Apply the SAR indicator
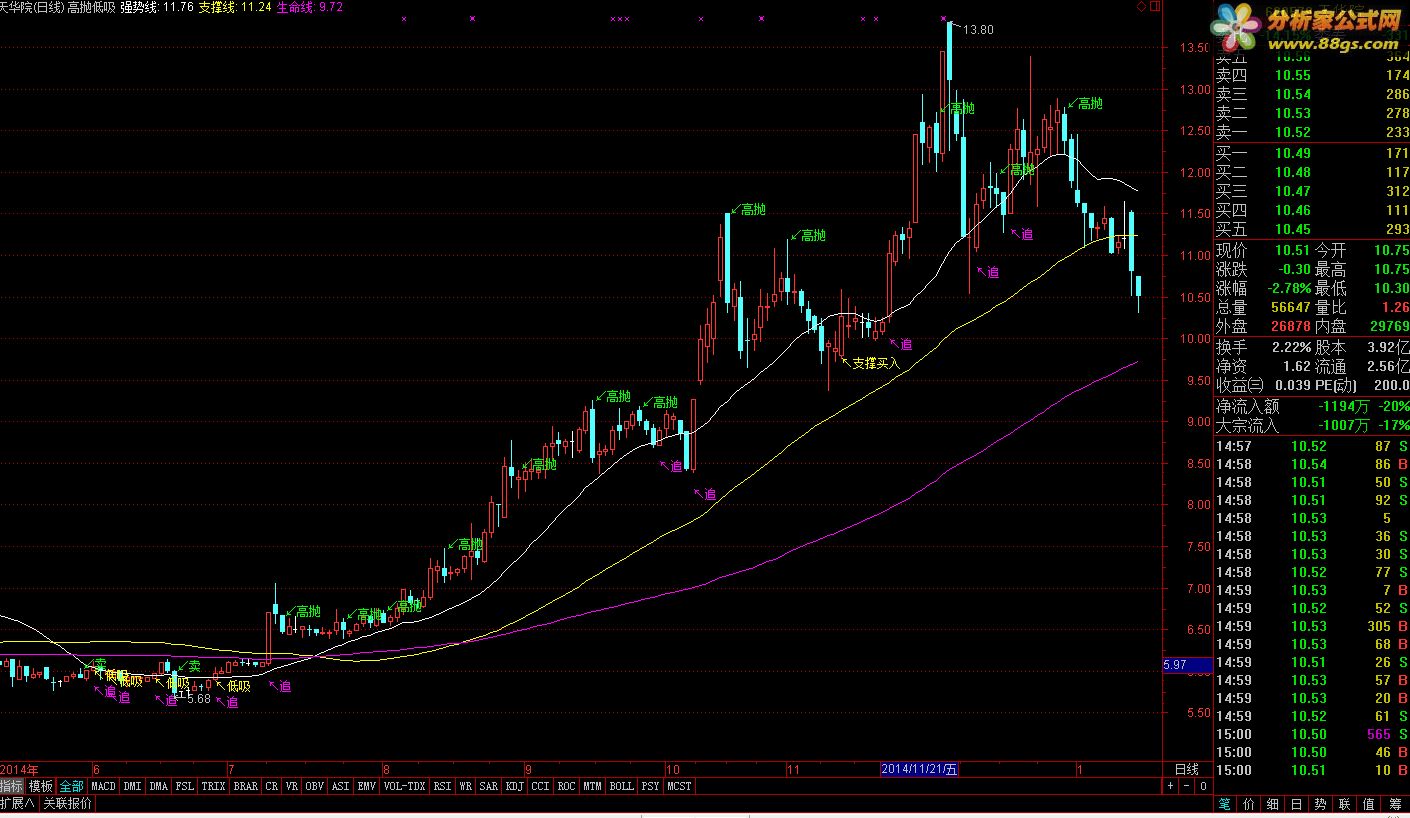The width and height of the screenshot is (1410, 818). click(x=489, y=786)
